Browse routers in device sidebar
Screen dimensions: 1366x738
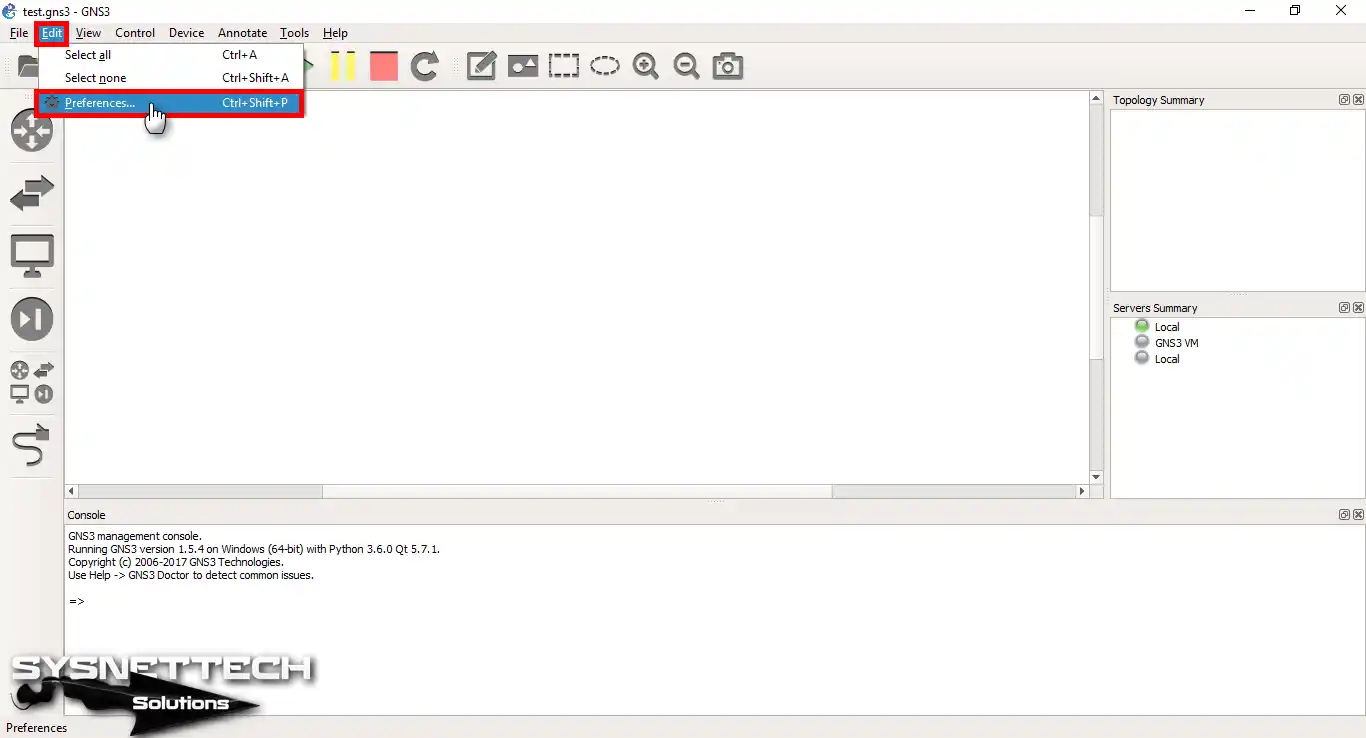point(32,131)
